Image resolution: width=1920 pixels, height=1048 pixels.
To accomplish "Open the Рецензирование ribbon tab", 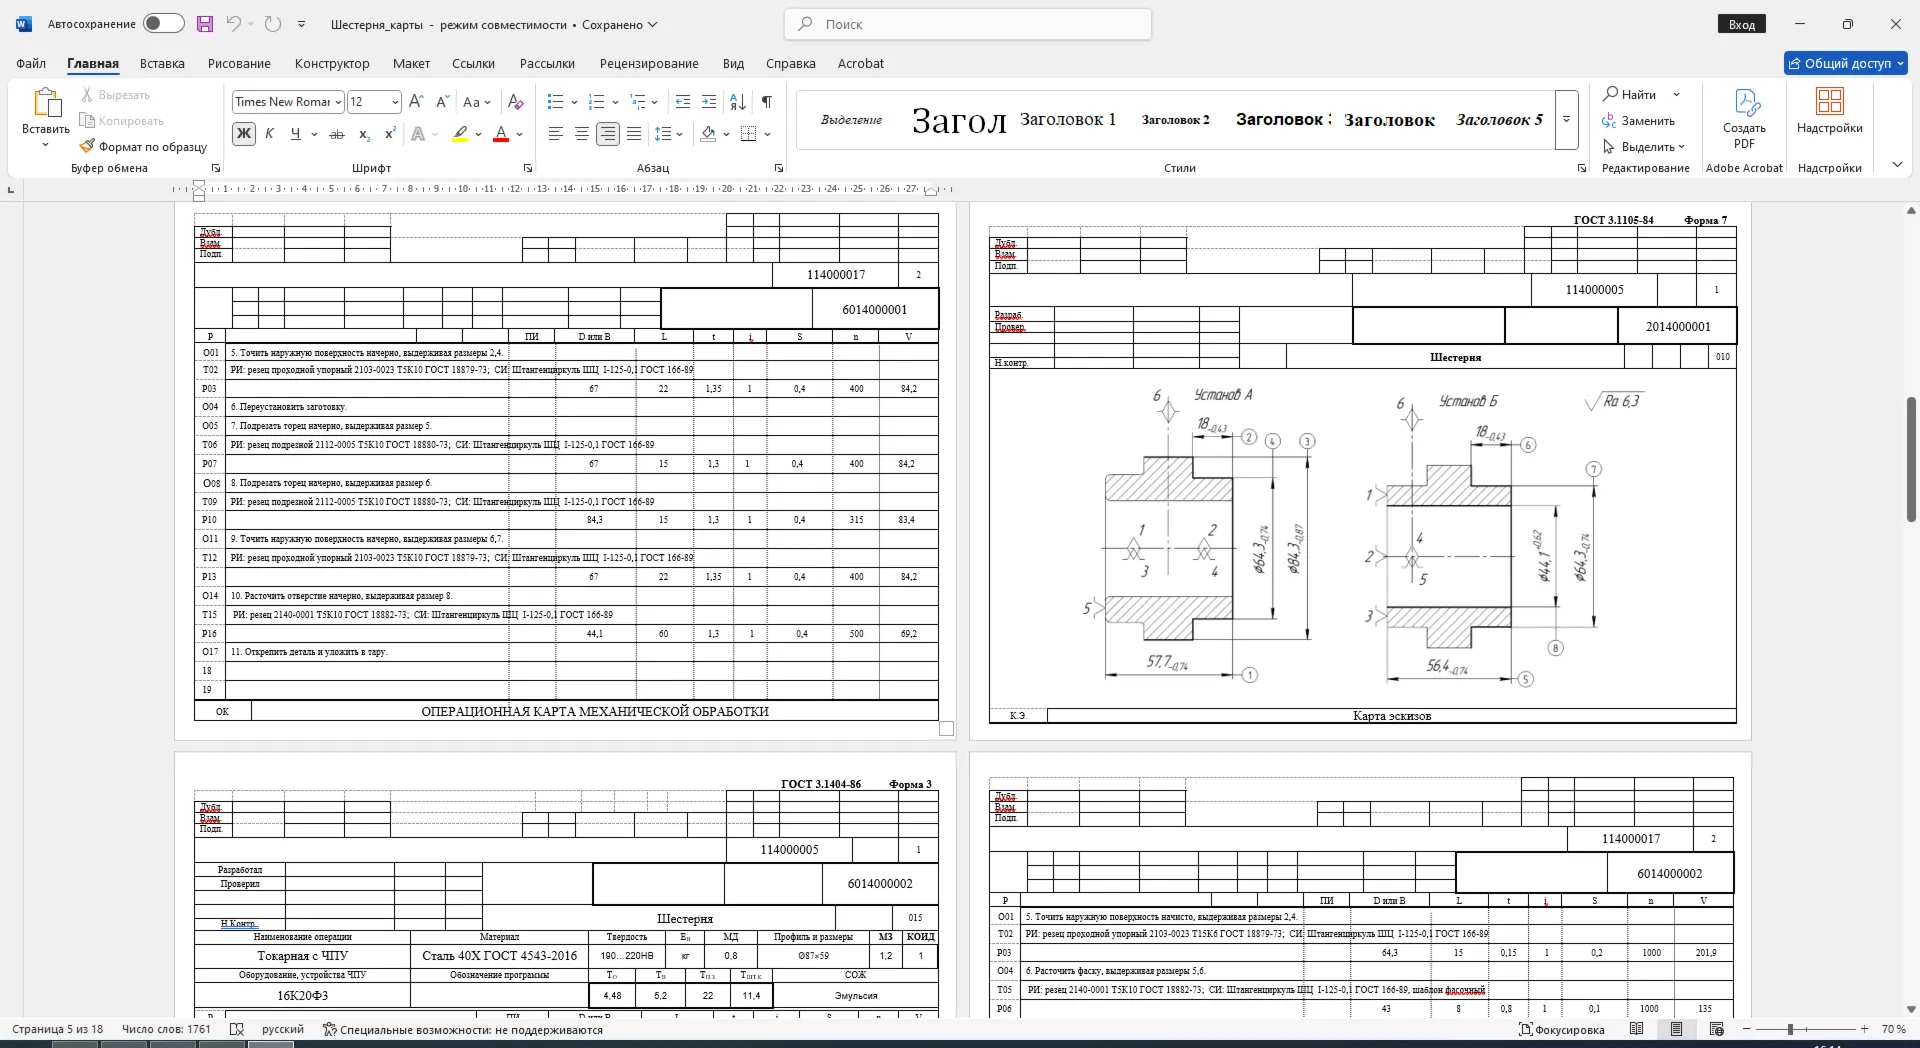I will click(x=649, y=63).
